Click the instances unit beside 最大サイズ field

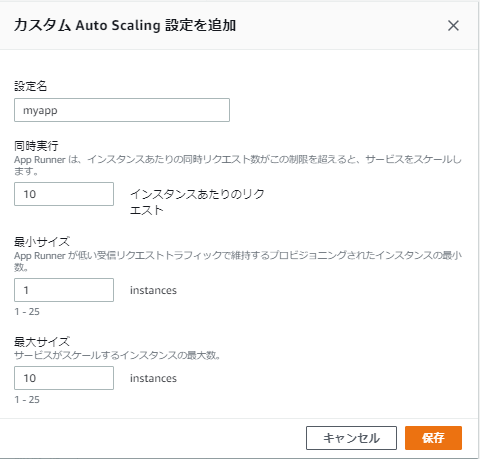(x=153, y=378)
